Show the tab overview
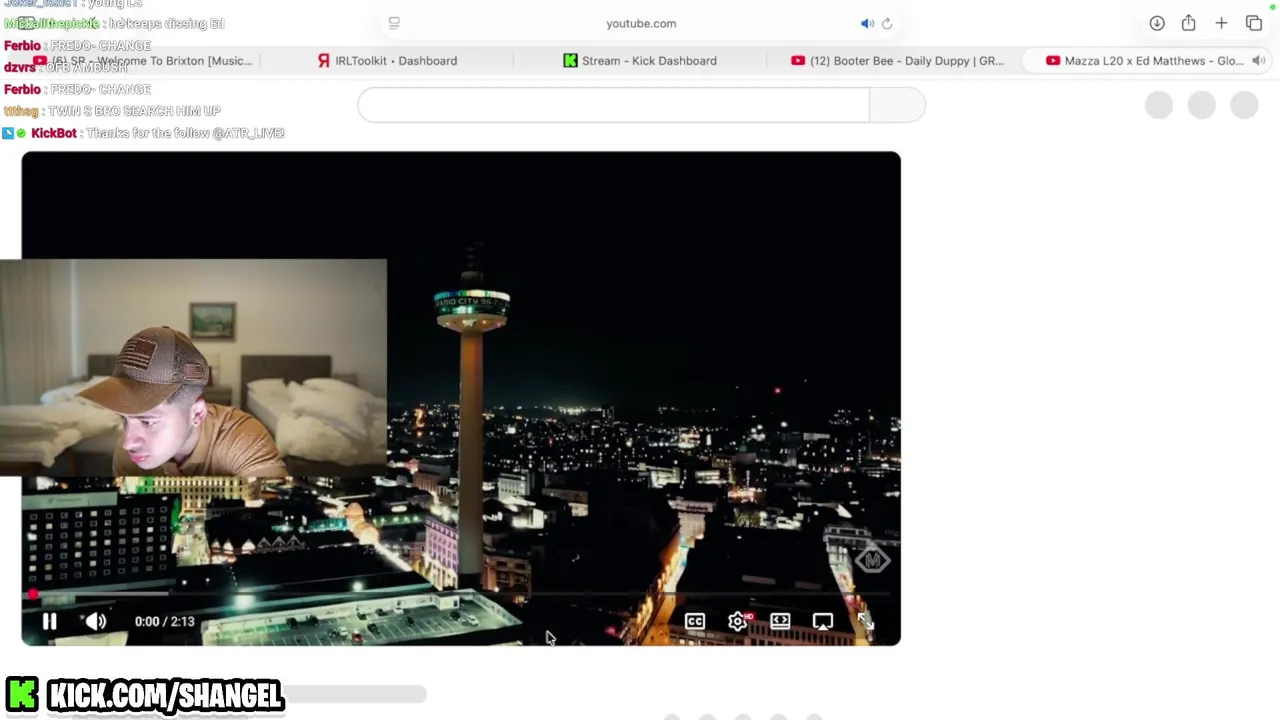 1254,23
